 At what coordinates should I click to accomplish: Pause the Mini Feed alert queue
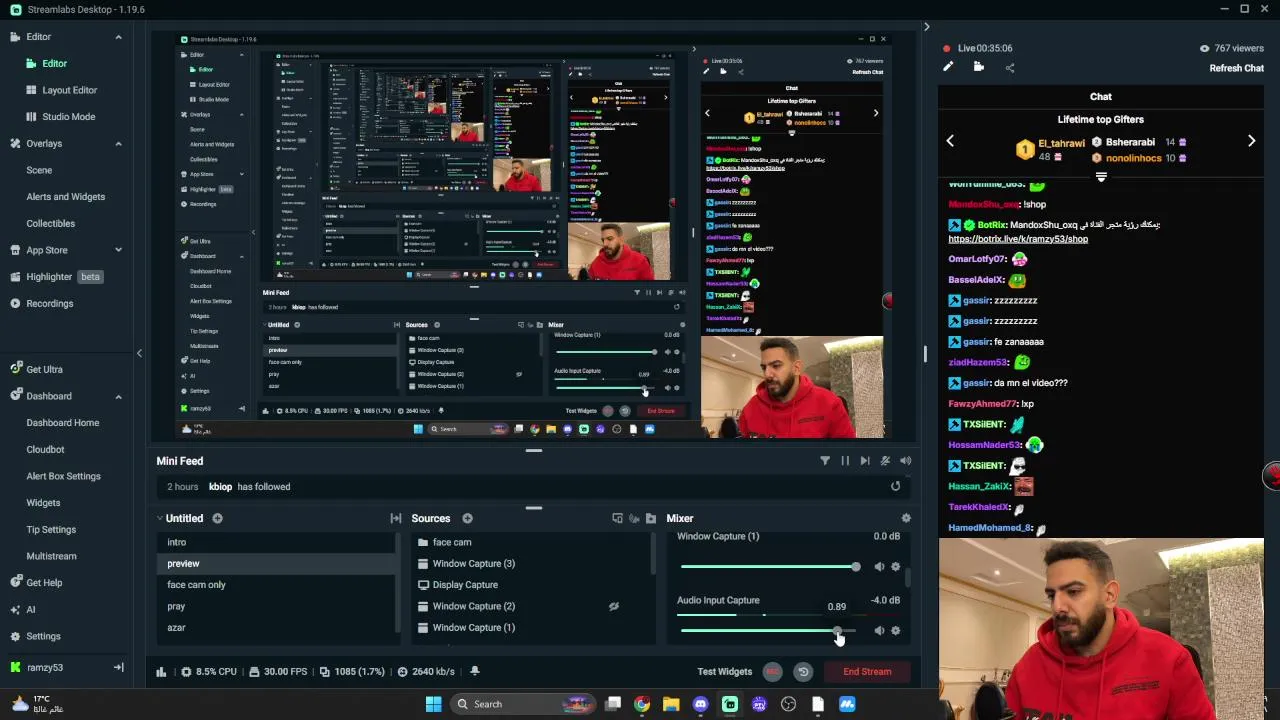tap(845, 461)
